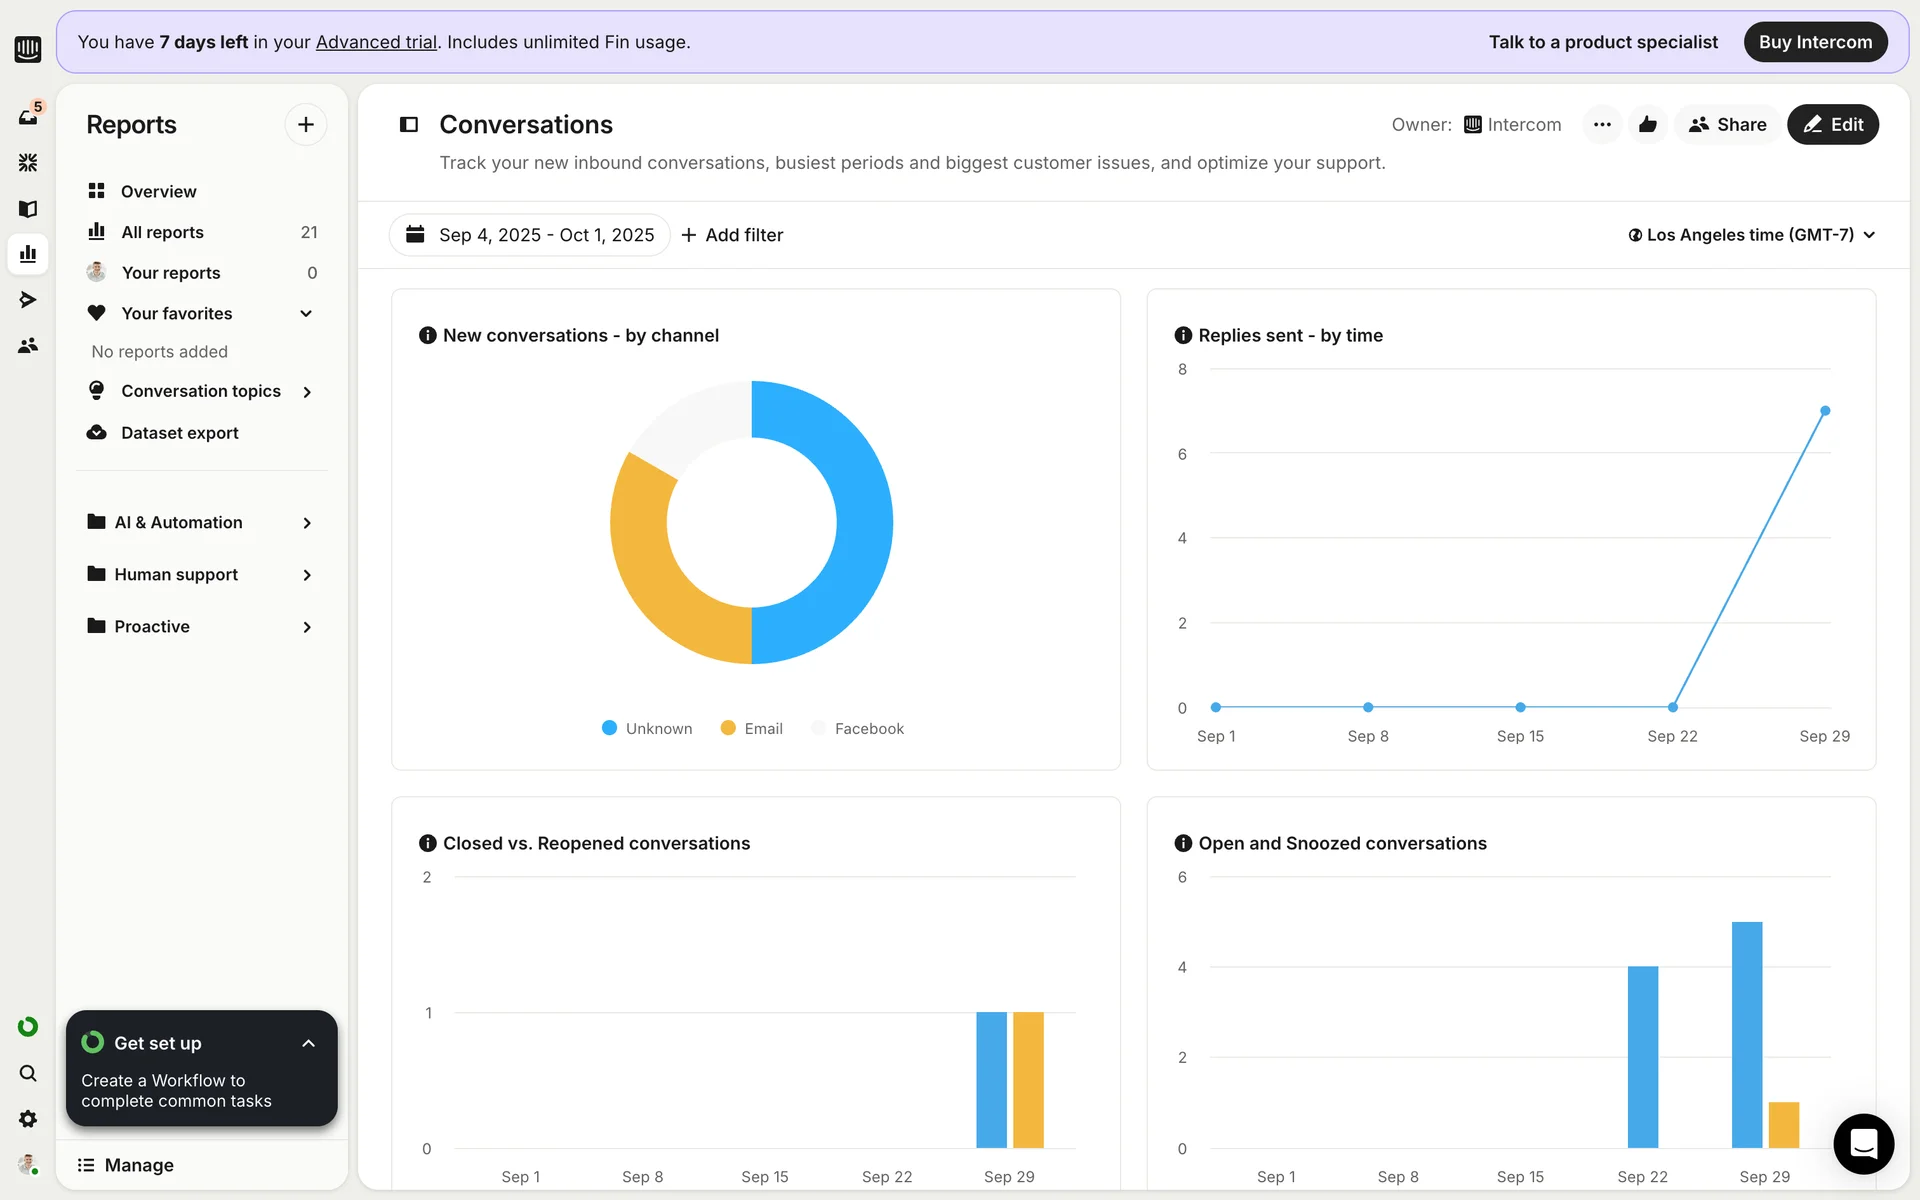Follow the Advanced trial link
The image size is (1920, 1200).
click(376, 42)
